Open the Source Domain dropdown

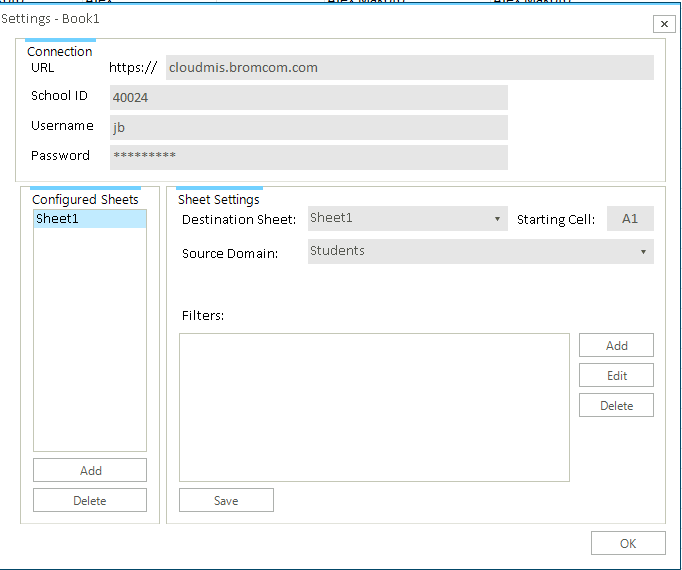(481, 251)
